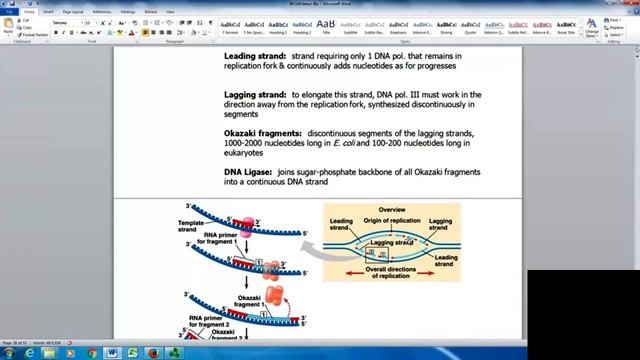Apply the yellow text highlight color
The height and width of the screenshot is (360, 640).
[x=120, y=33]
